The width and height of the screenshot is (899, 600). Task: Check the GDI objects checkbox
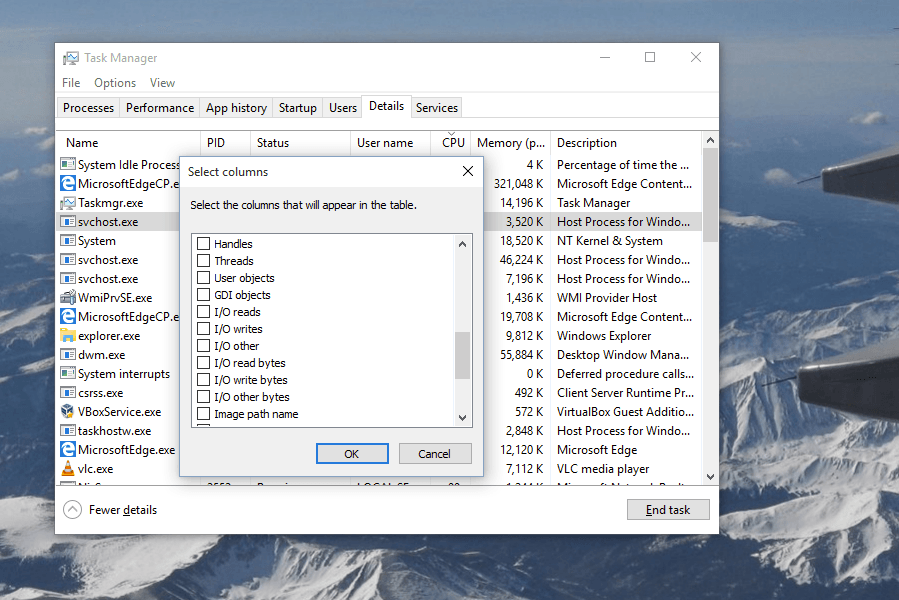click(204, 295)
